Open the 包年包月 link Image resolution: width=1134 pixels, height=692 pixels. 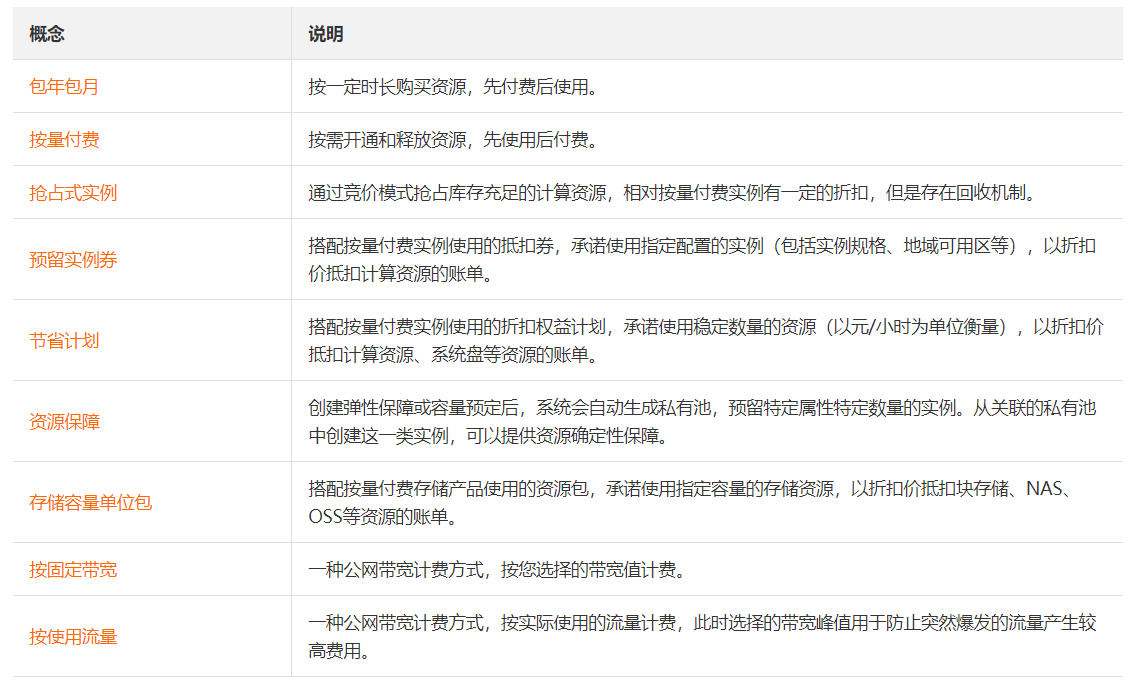coord(64,87)
